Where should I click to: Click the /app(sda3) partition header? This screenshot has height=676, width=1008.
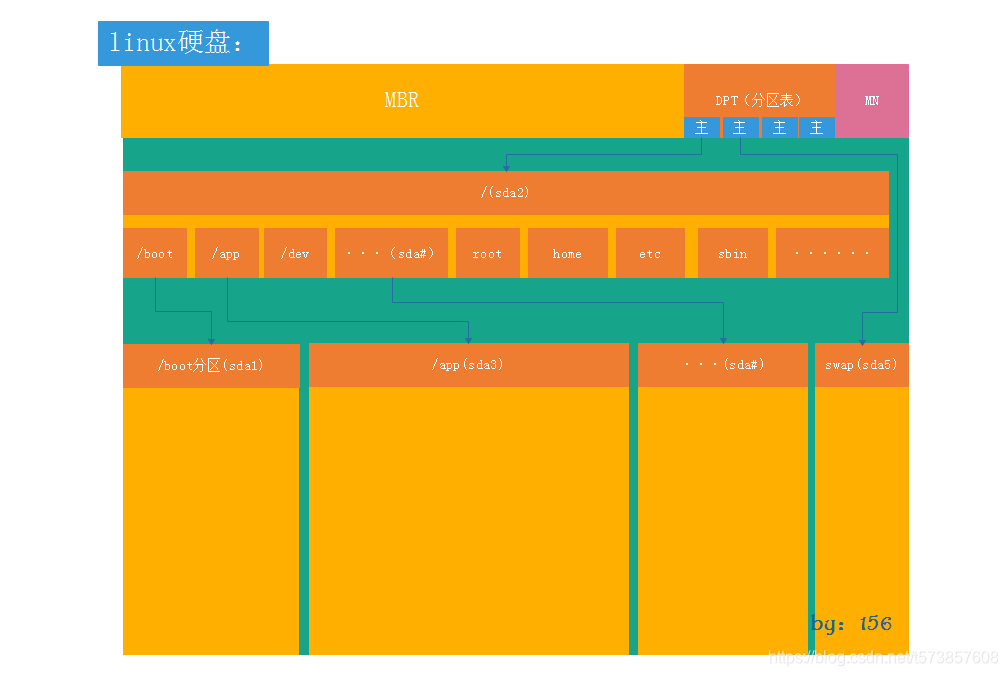click(x=469, y=364)
